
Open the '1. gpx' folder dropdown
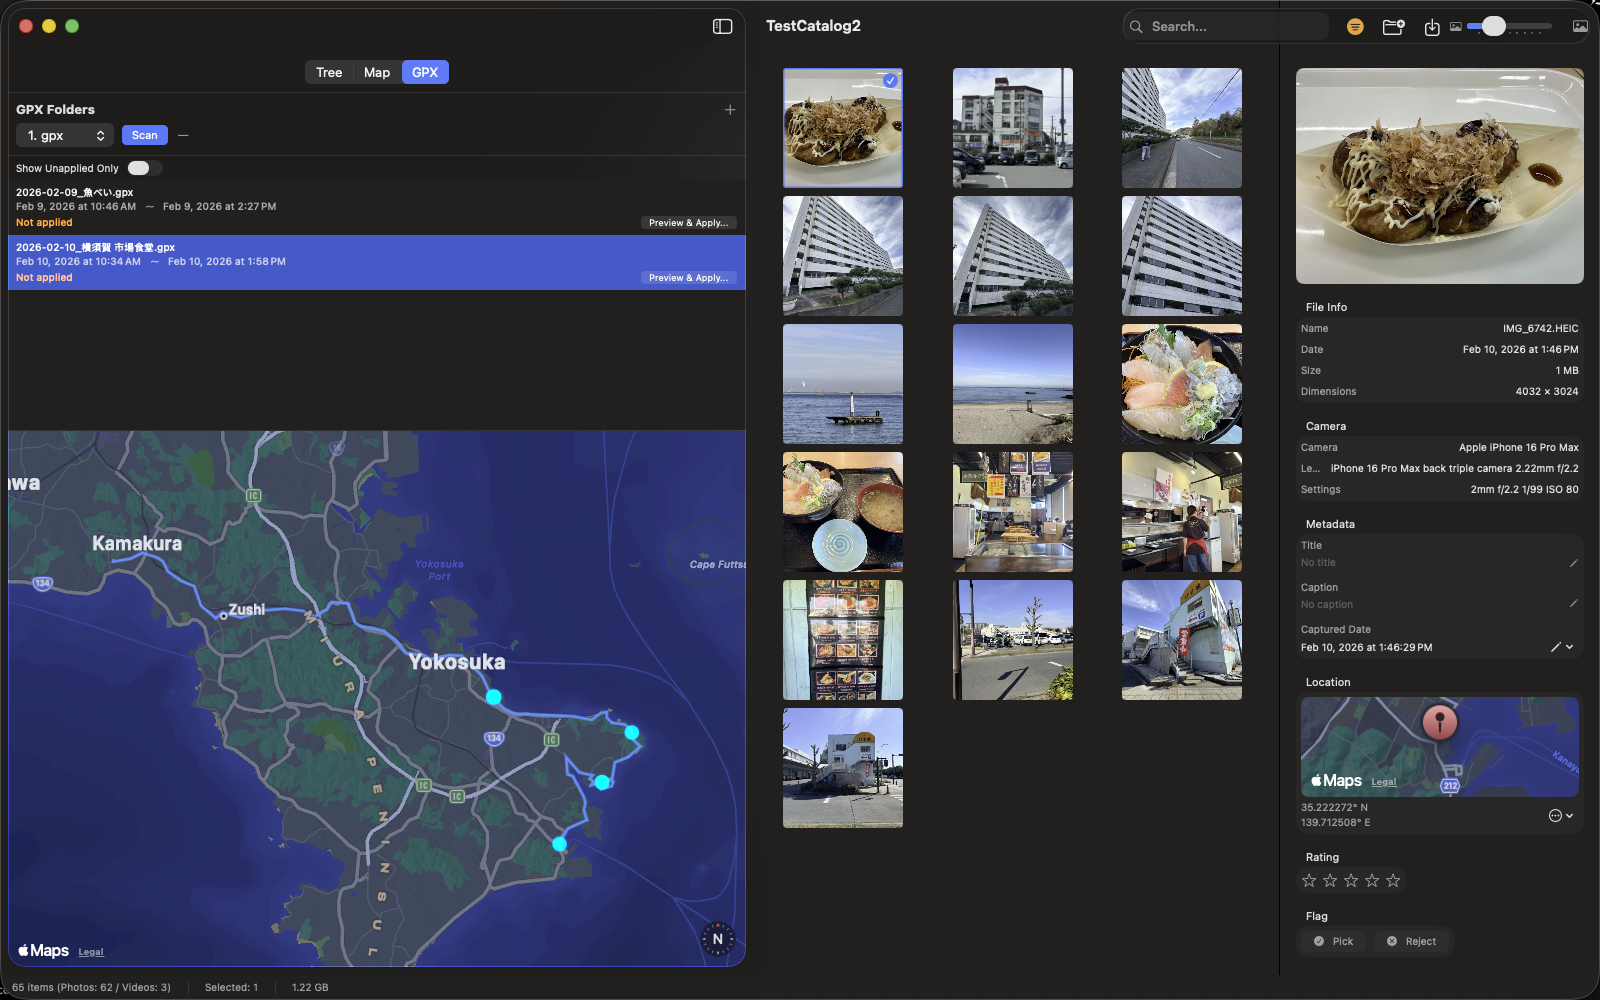(x=64, y=135)
